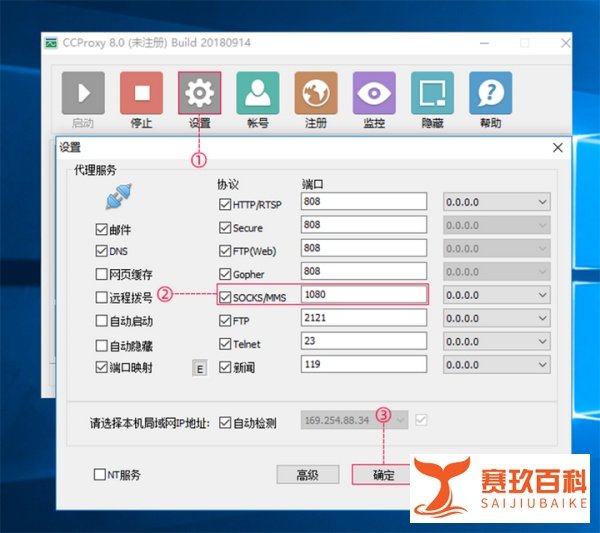Enable the 网页缓存 checkbox
600x533 pixels.
click(101, 274)
